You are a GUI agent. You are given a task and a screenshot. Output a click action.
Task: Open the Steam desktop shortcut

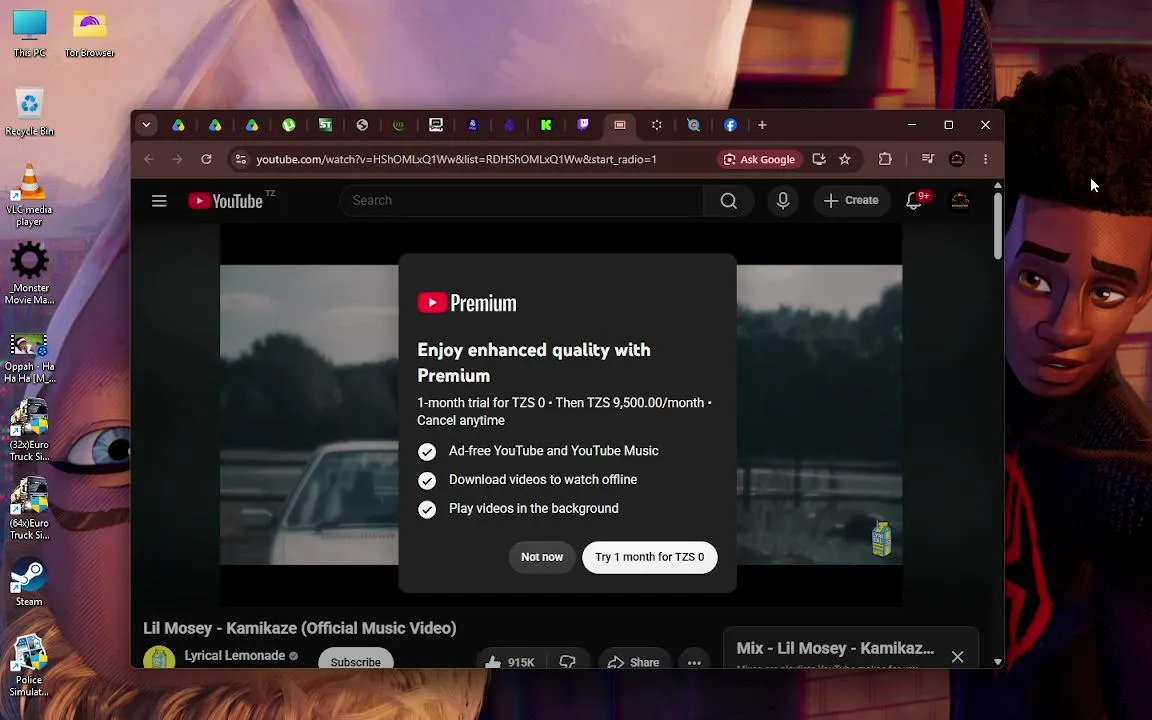[x=29, y=582]
